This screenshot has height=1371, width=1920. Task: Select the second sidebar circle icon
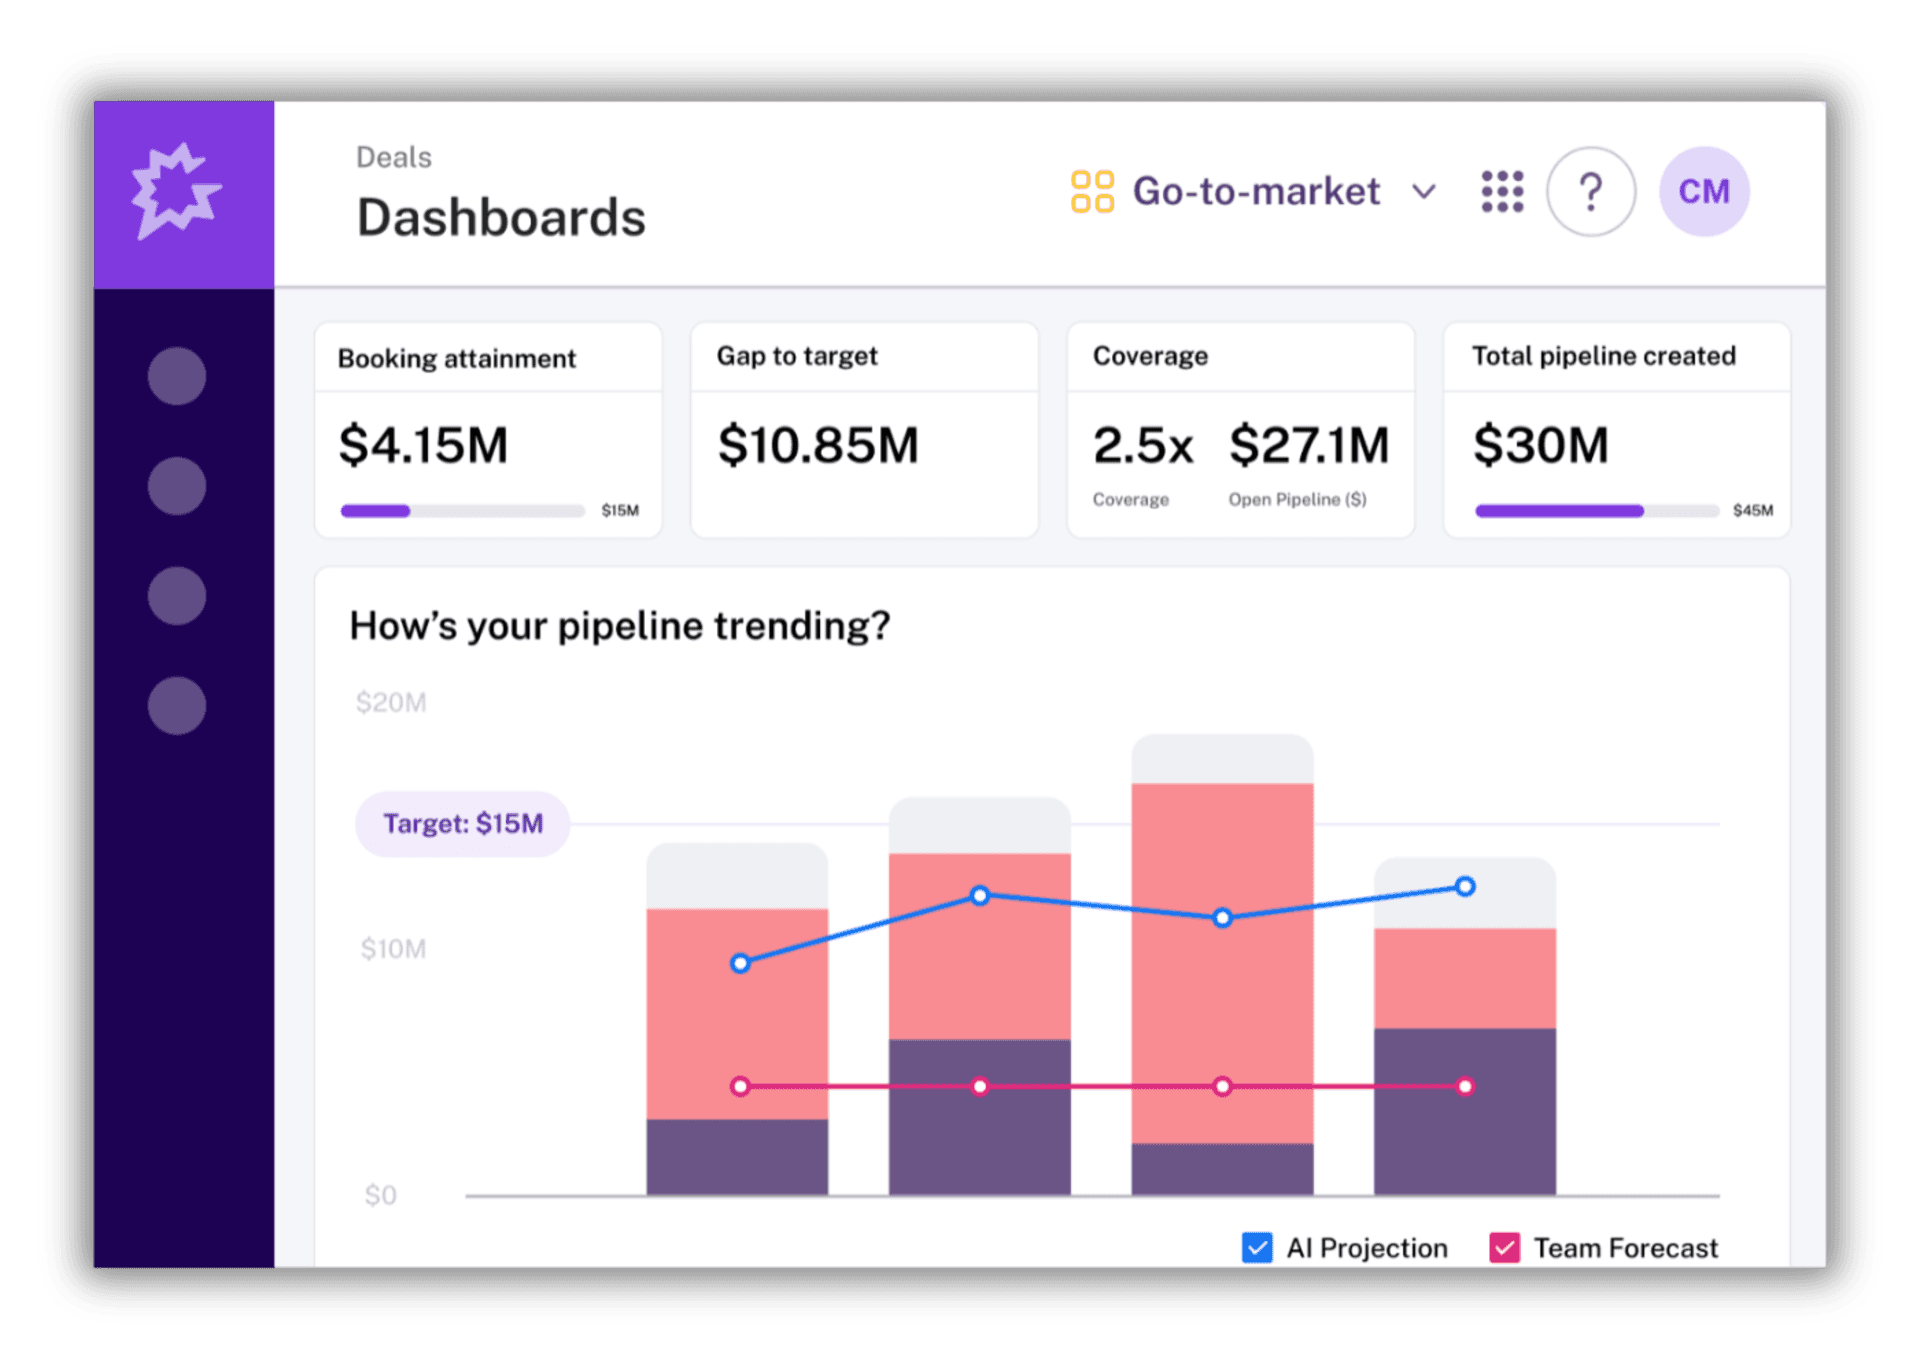pos(177,486)
